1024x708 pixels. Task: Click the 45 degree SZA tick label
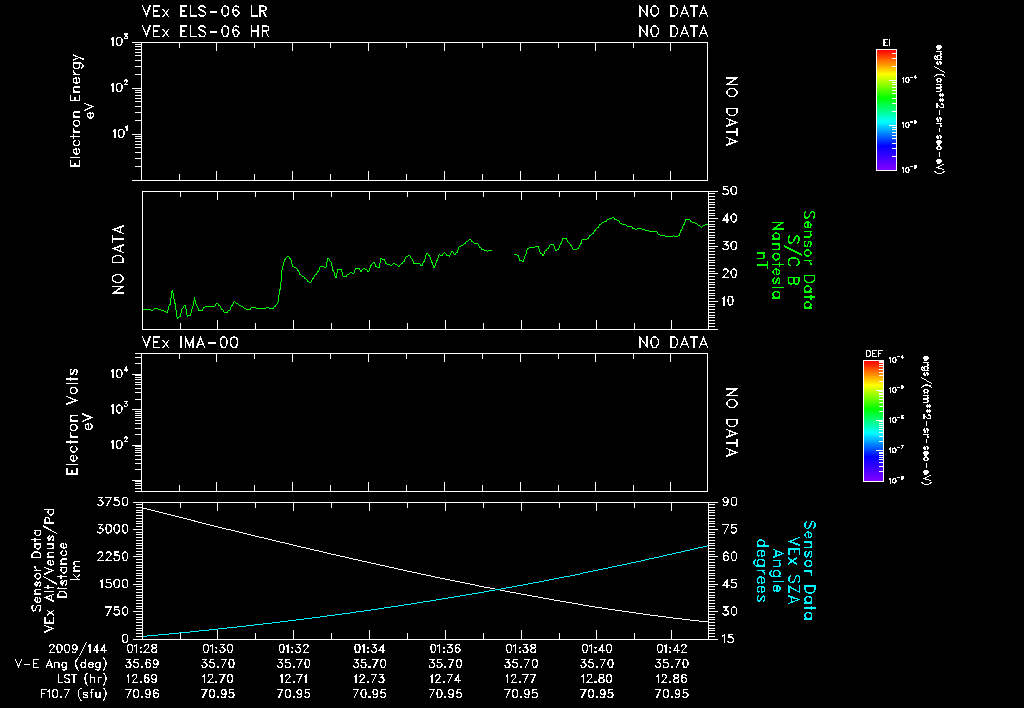click(729, 584)
